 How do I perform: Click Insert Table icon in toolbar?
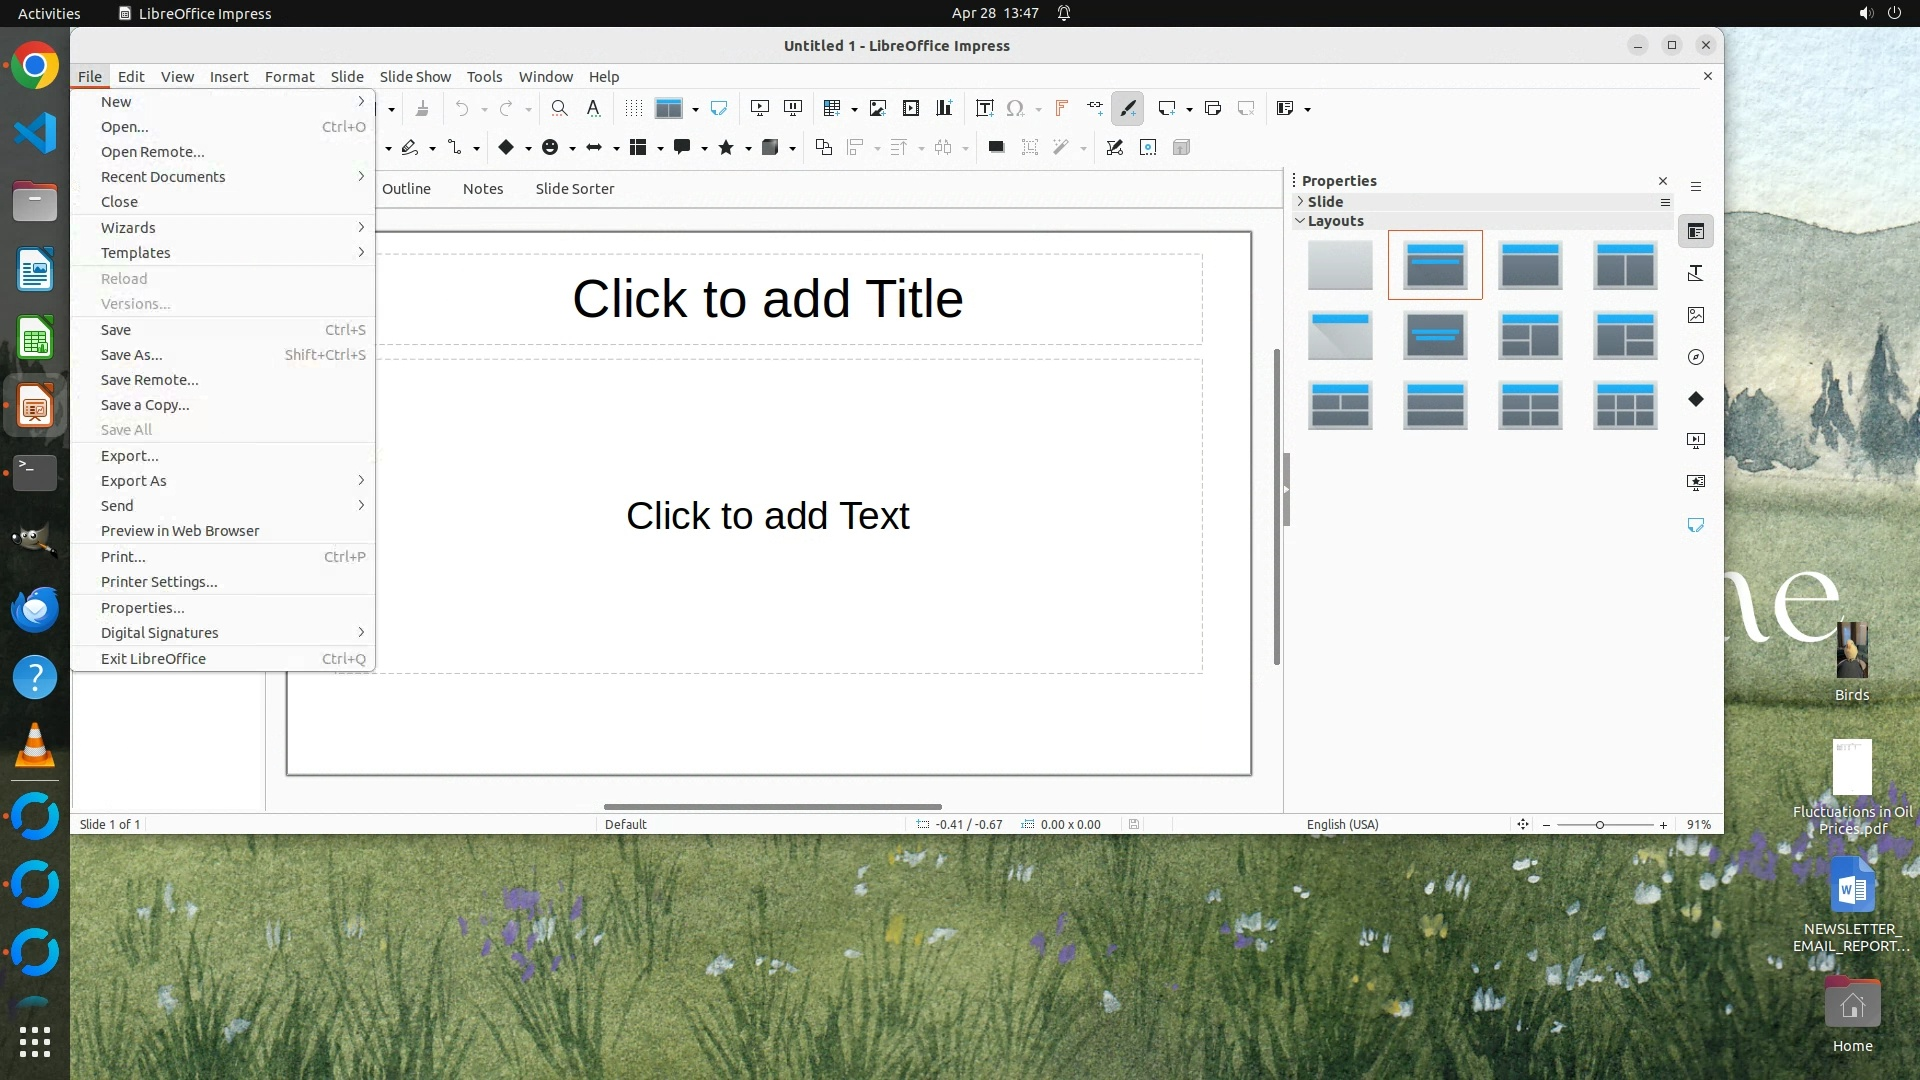[831, 108]
